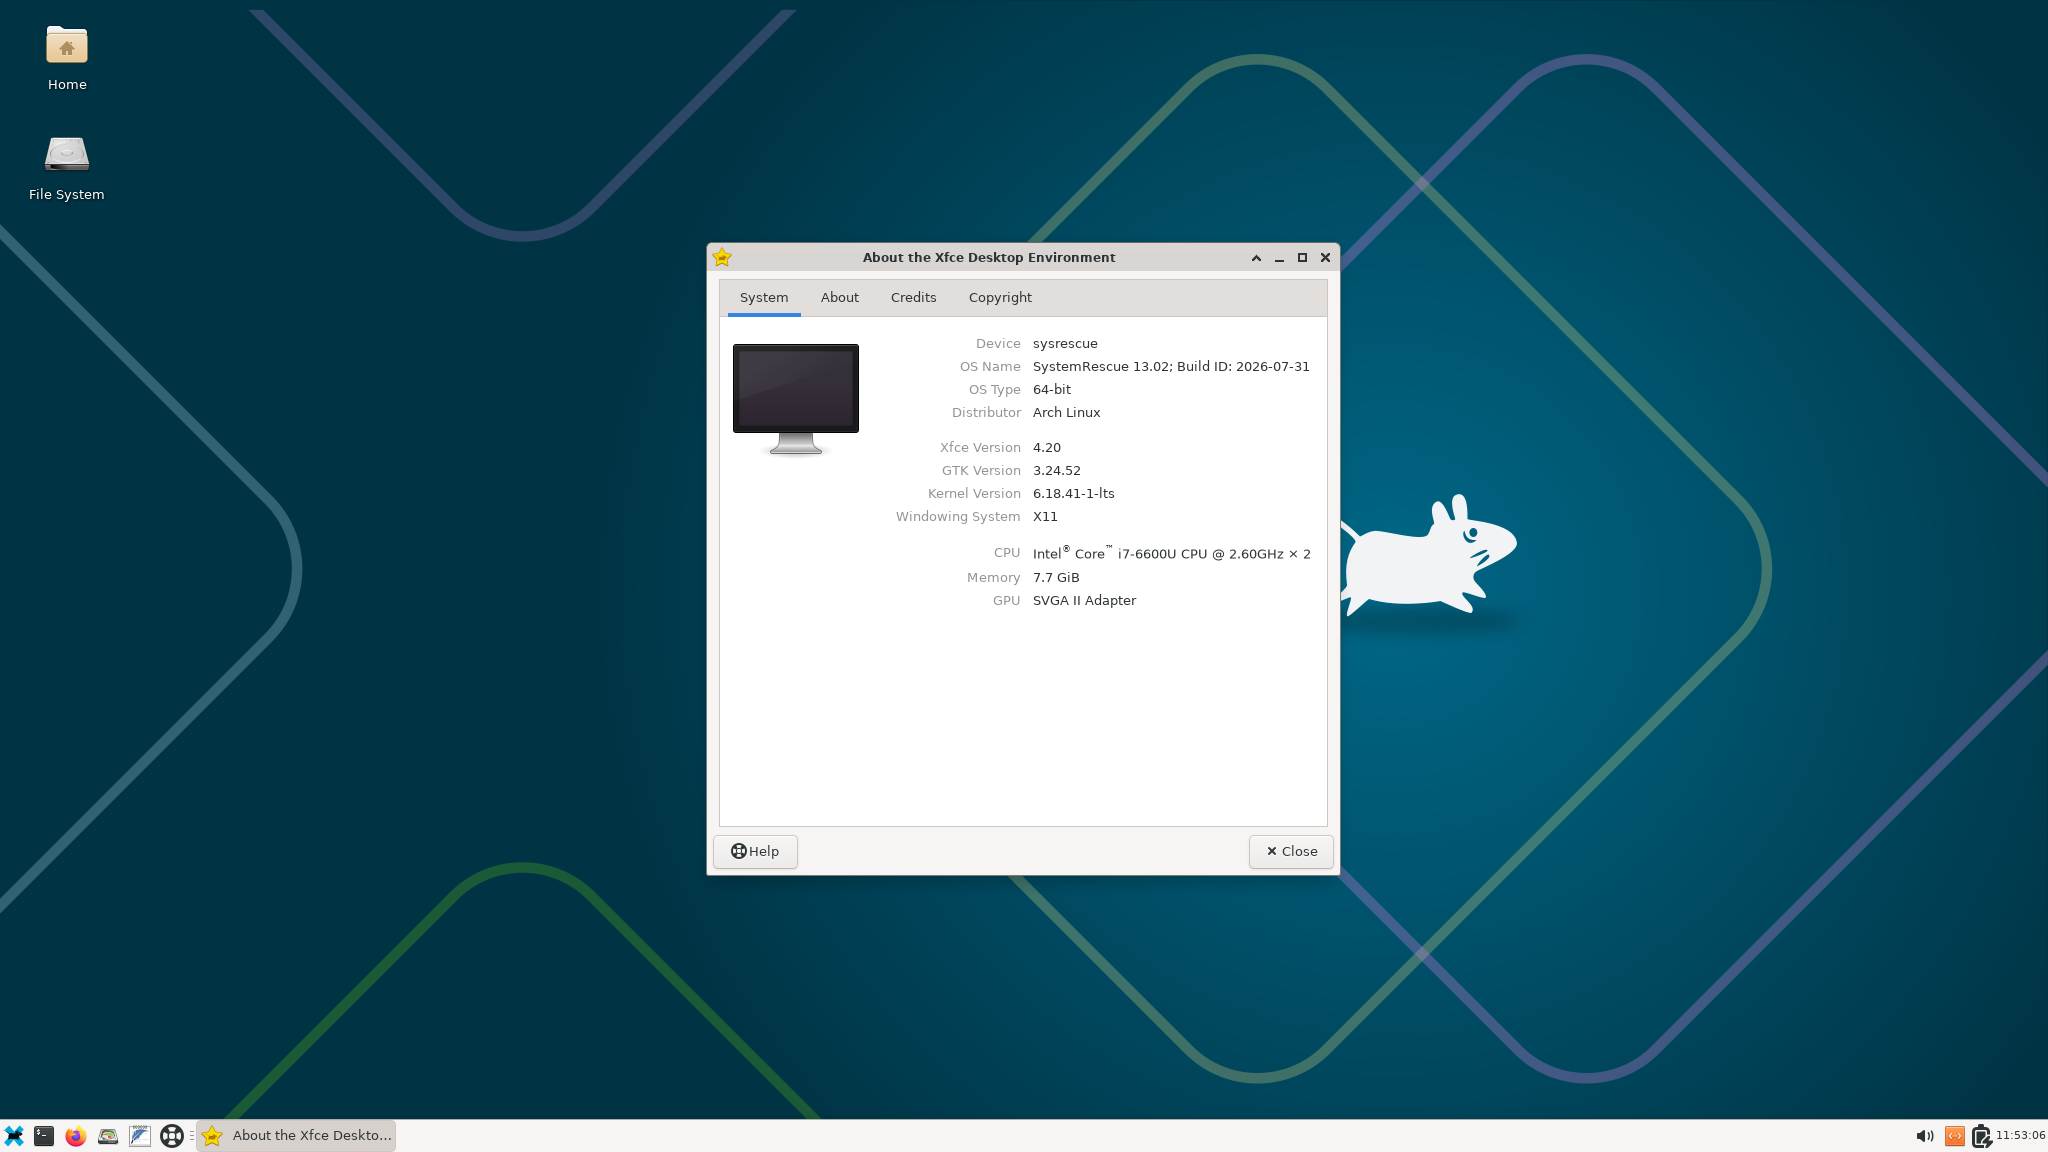Open the feather text editor launcher

pyautogui.click(x=140, y=1136)
